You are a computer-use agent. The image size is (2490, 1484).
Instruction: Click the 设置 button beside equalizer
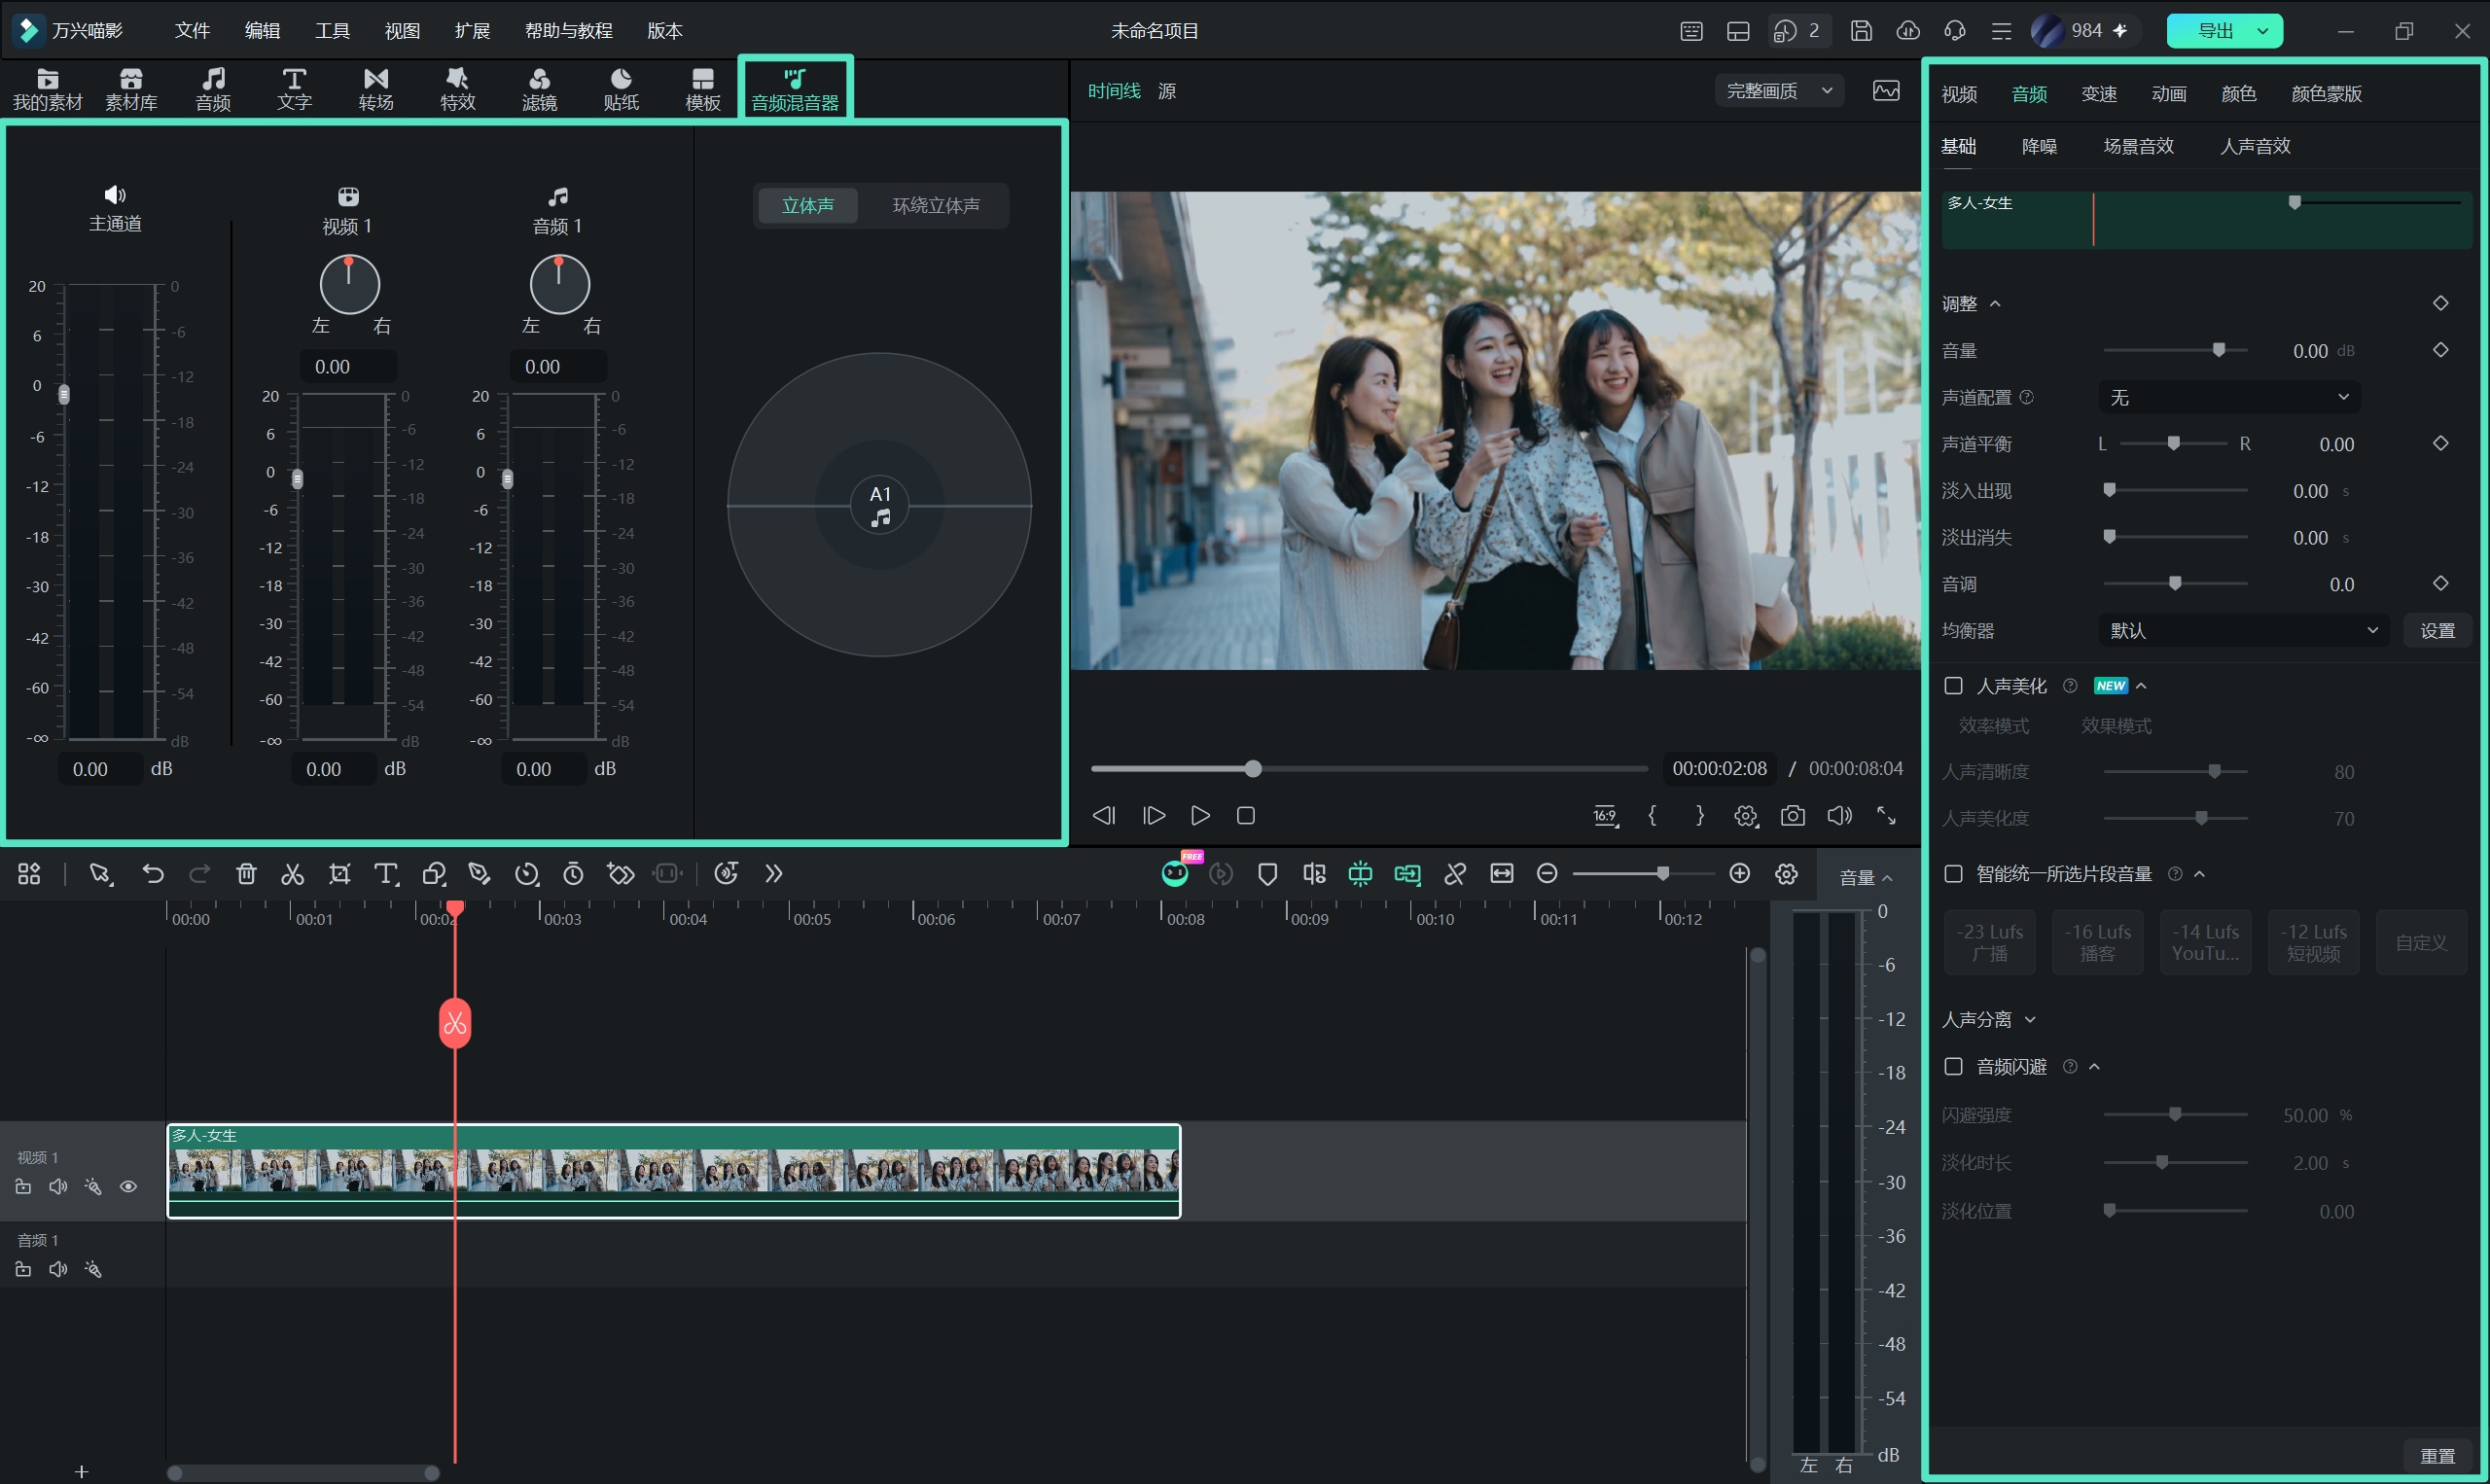pos(2437,630)
